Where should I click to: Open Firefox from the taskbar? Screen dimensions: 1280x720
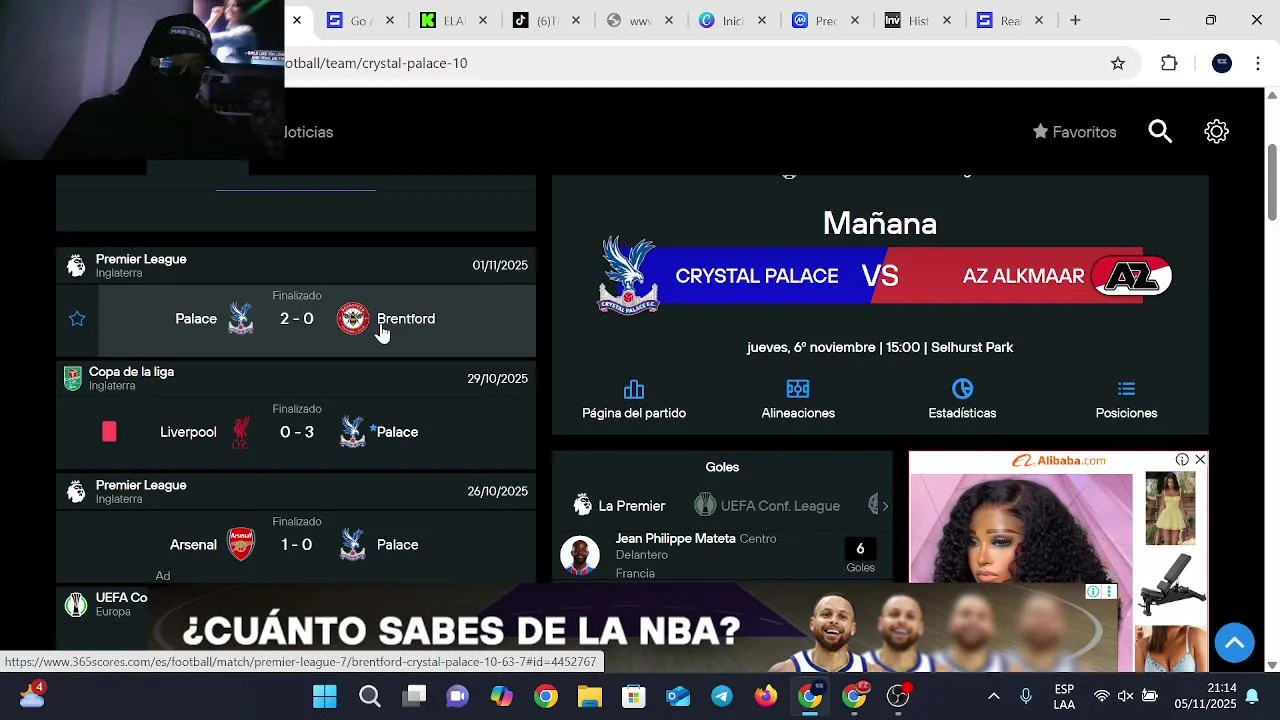[x=766, y=696]
